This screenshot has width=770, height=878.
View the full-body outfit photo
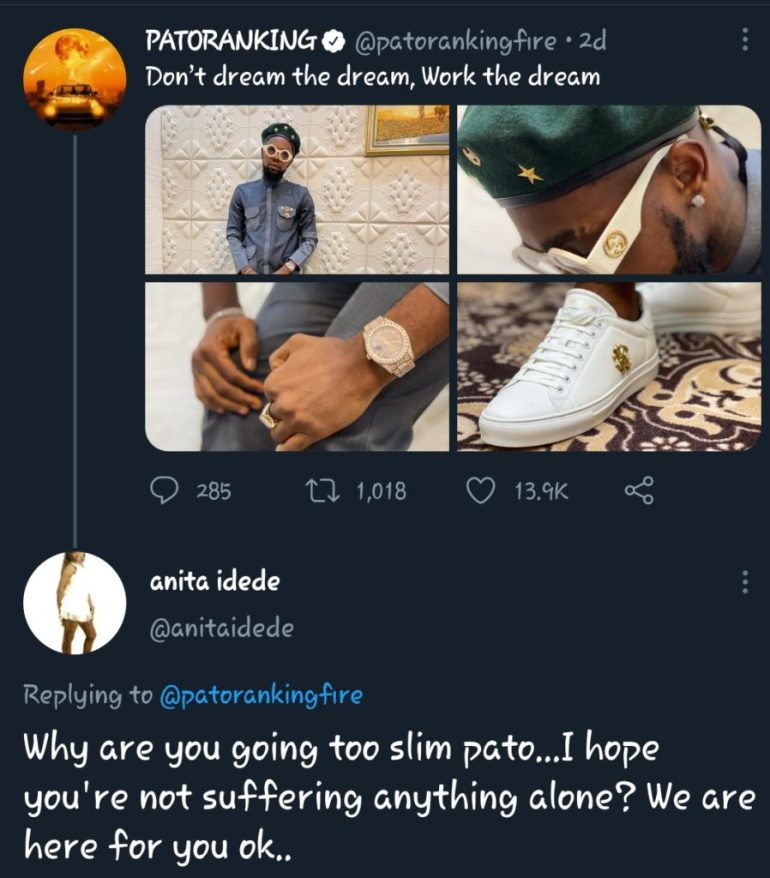297,189
